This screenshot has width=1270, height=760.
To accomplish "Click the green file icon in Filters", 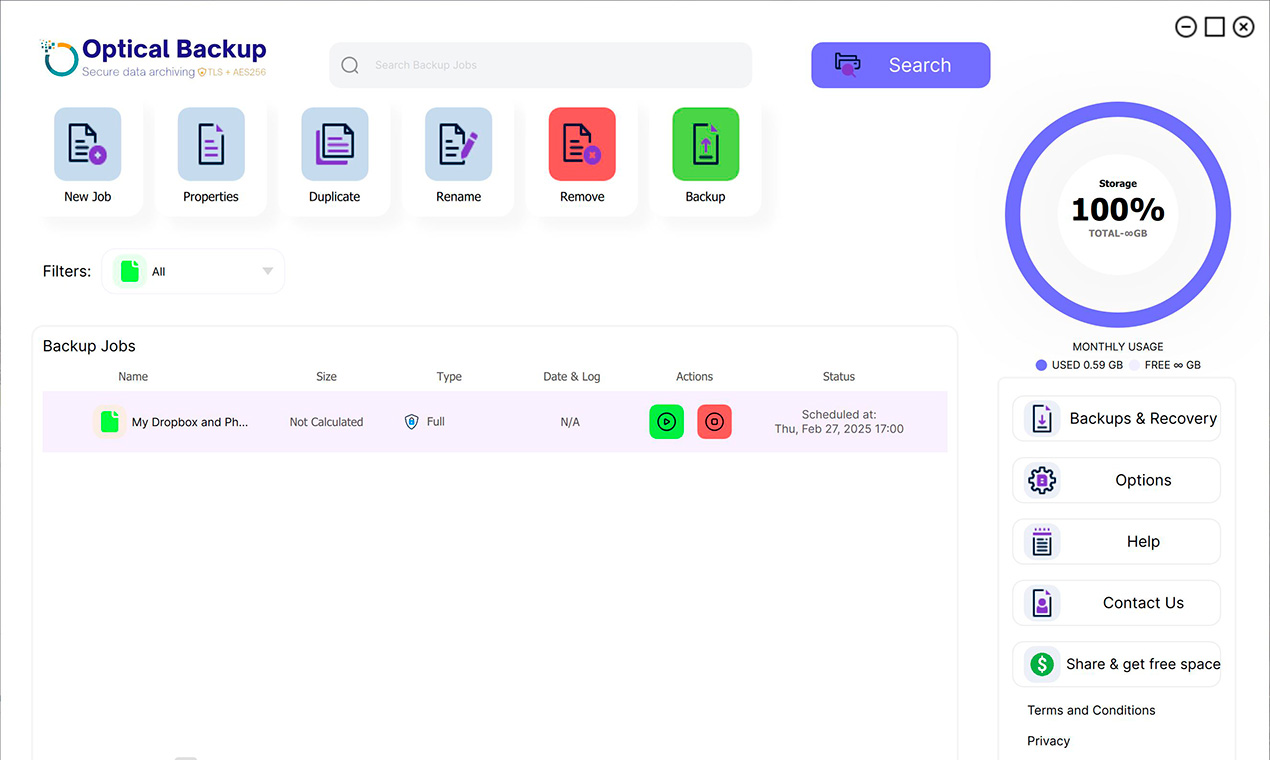I will (129, 271).
